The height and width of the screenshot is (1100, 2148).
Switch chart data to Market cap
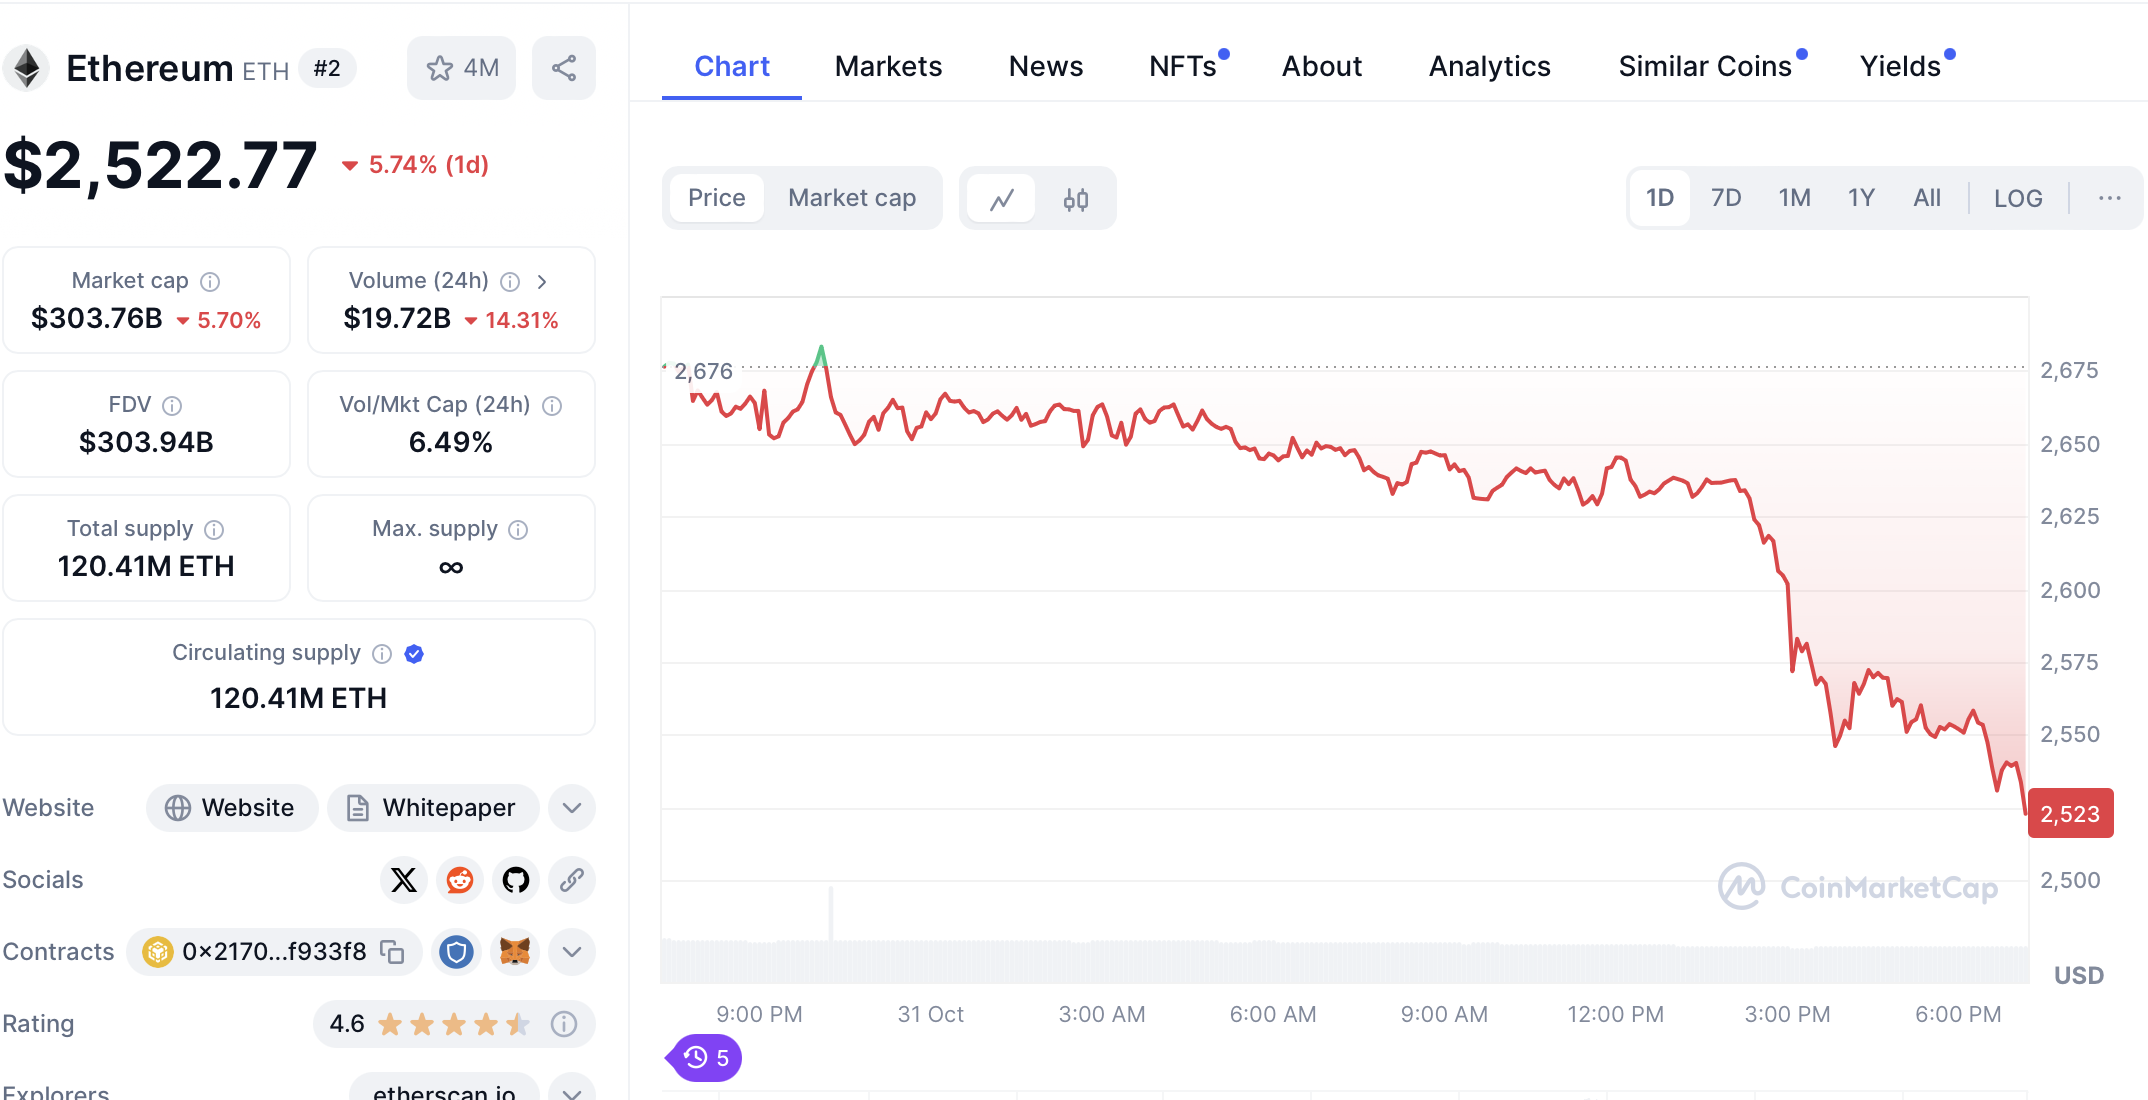[852, 198]
